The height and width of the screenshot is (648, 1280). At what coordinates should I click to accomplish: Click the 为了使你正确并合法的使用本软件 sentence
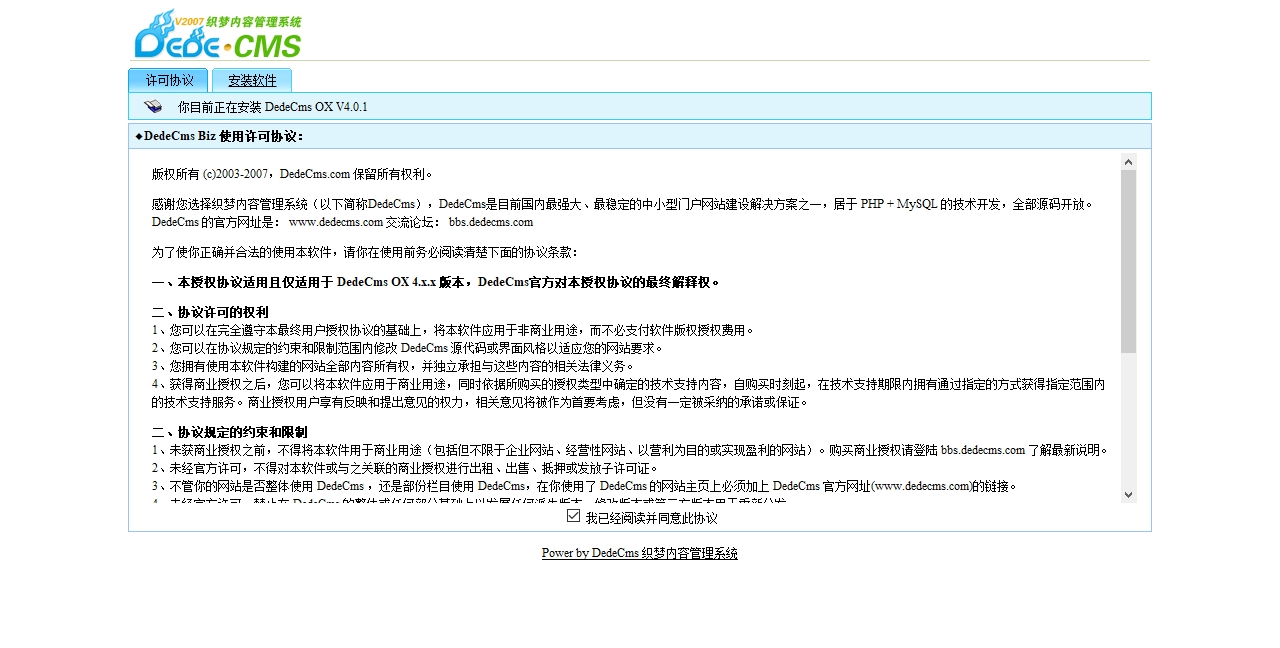tap(365, 252)
